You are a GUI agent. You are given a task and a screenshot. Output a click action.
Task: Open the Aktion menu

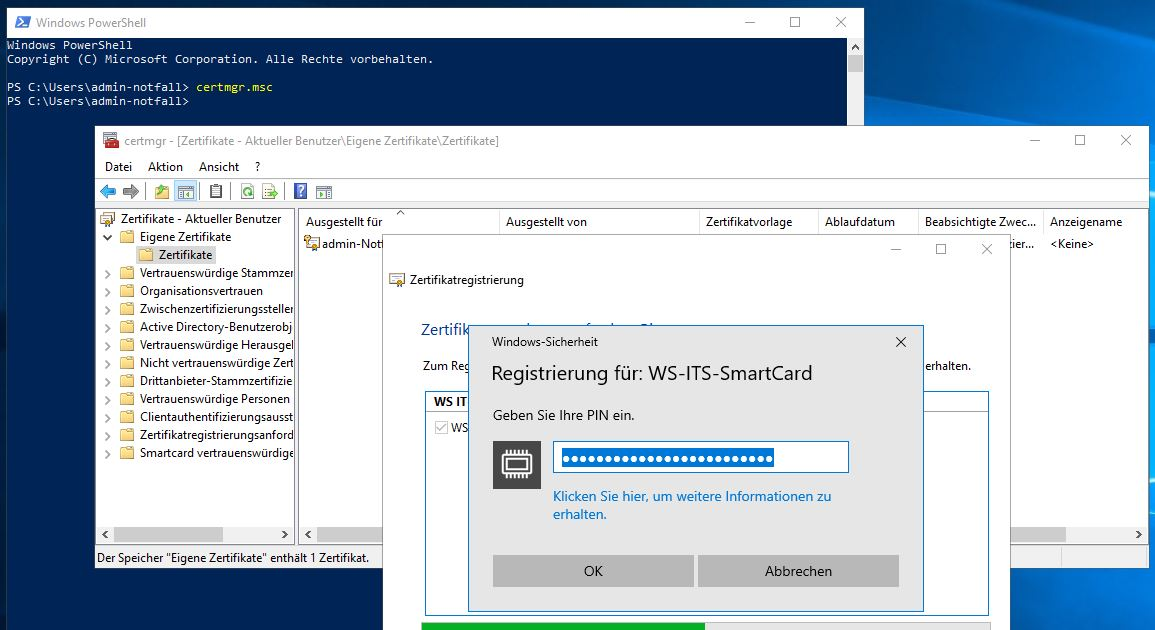(x=165, y=167)
